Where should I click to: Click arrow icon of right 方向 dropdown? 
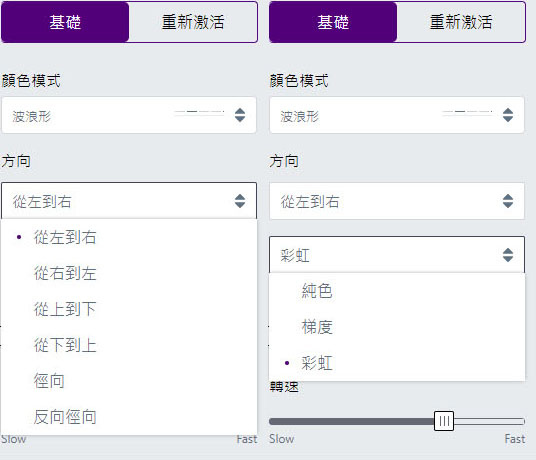508,201
